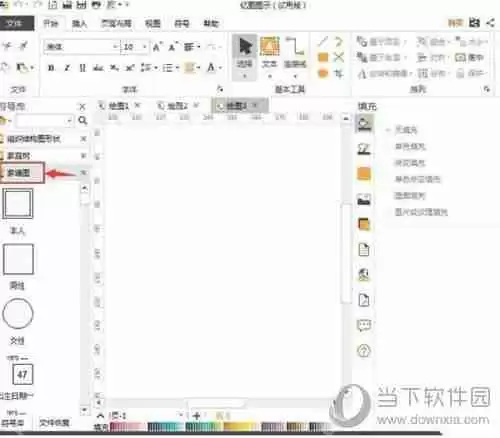Select the single-color gradient fill option
This screenshot has width=500, height=438.
(418, 179)
